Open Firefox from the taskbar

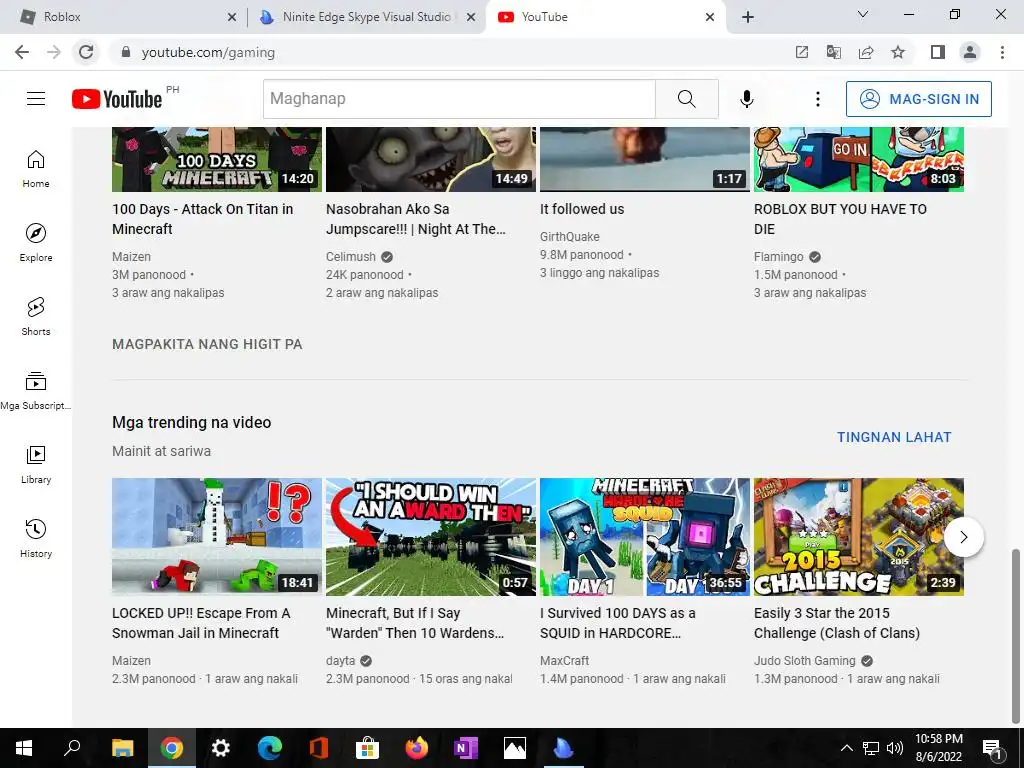(x=417, y=748)
